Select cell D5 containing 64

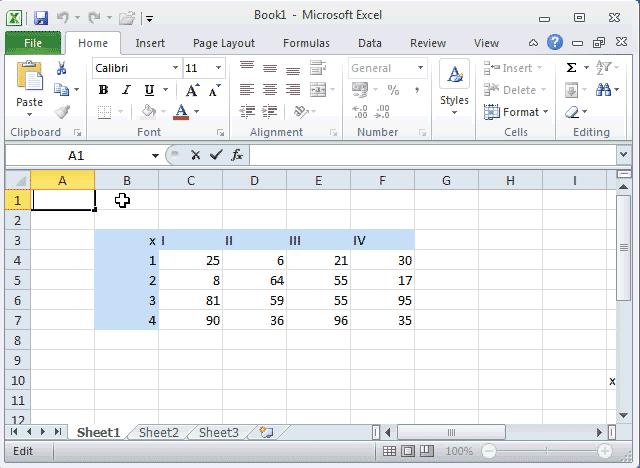(x=254, y=281)
